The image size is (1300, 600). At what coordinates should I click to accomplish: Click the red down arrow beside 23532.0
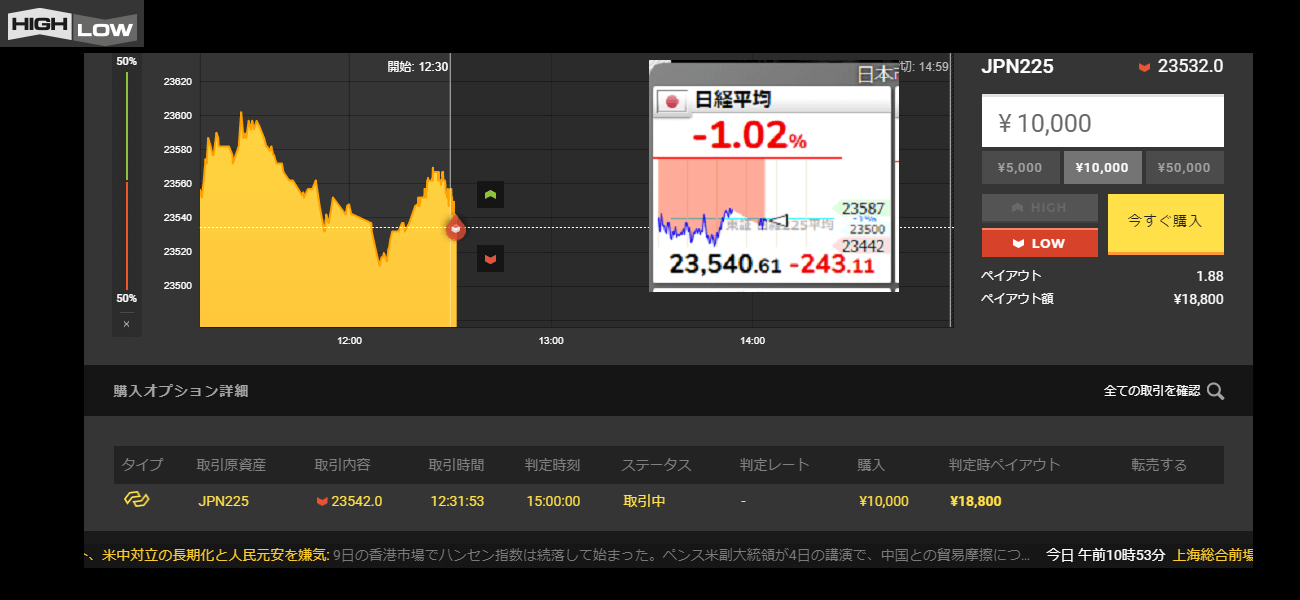[1144, 67]
